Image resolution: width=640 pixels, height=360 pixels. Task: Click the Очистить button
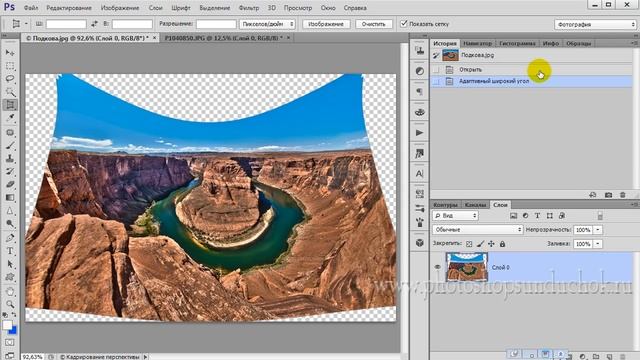373,24
